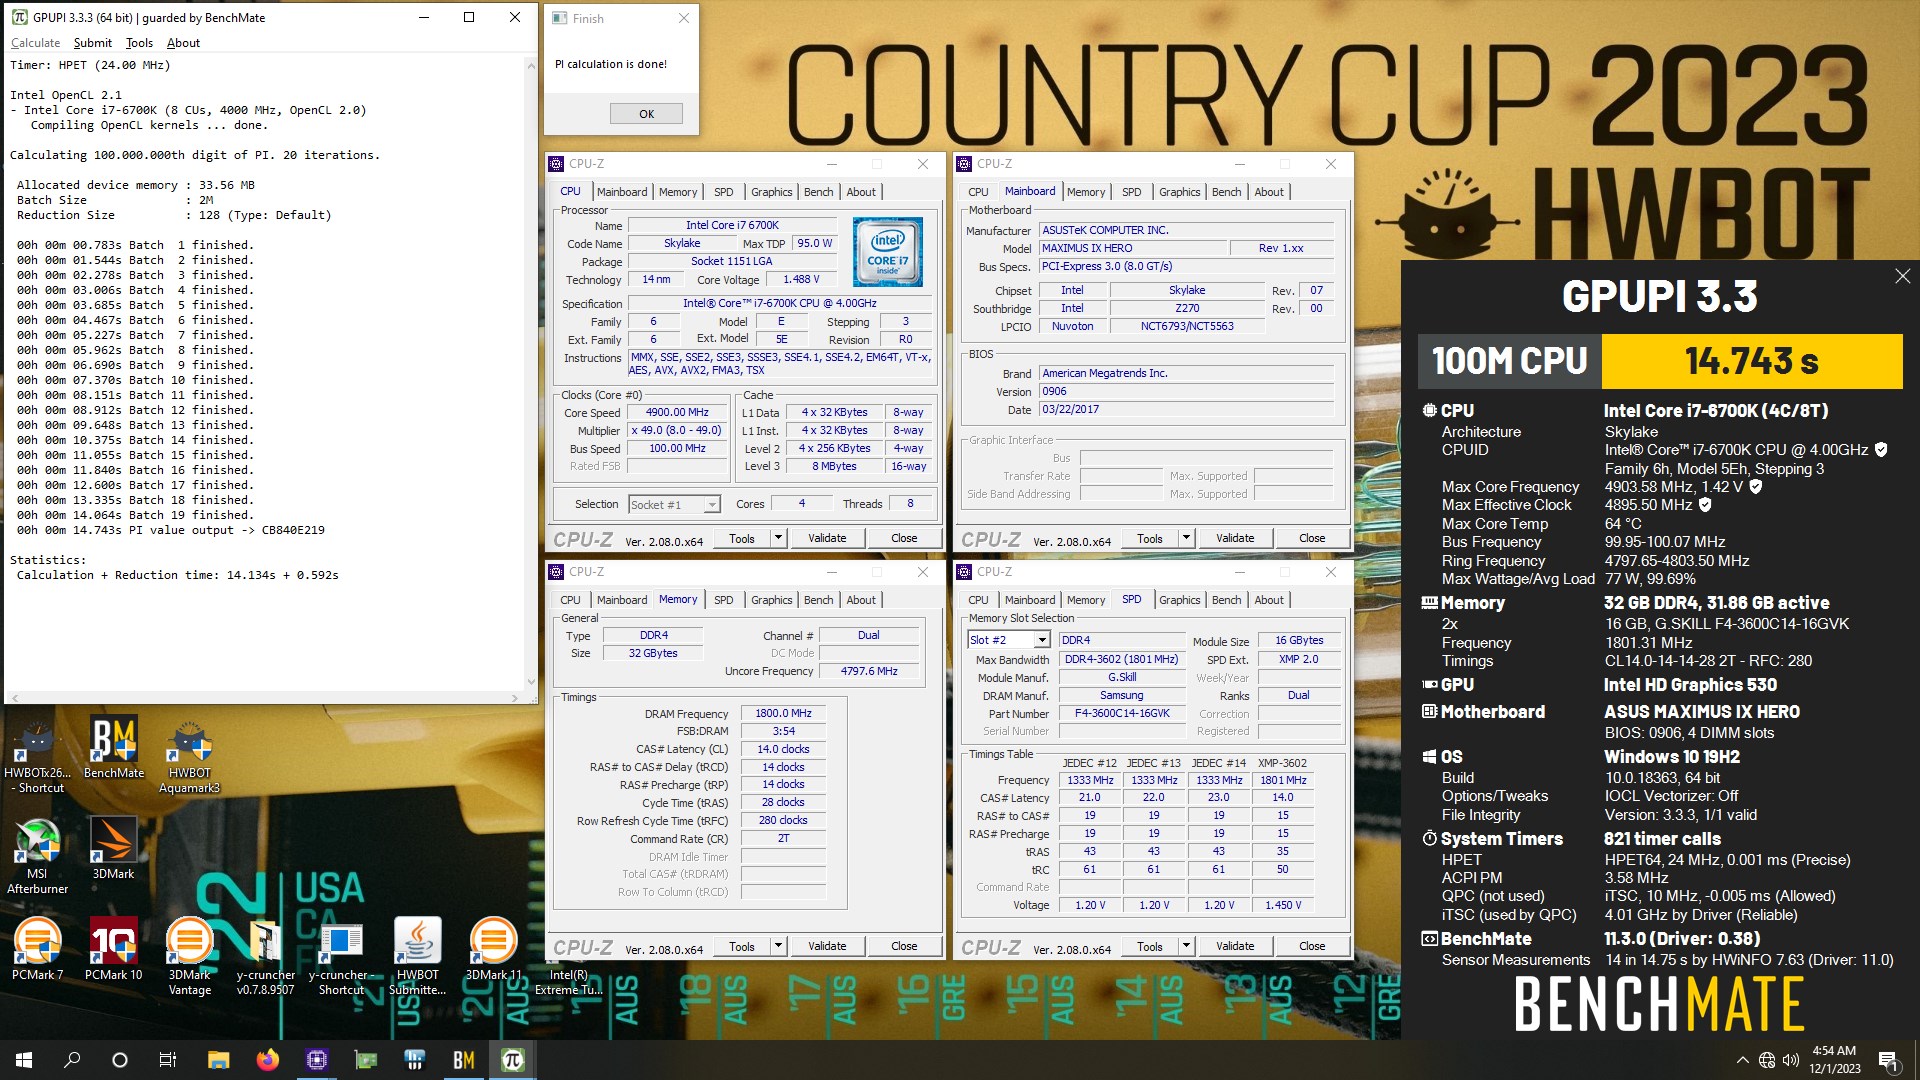Click the Windows Start button
1920x1080 pixels.
[24, 1060]
